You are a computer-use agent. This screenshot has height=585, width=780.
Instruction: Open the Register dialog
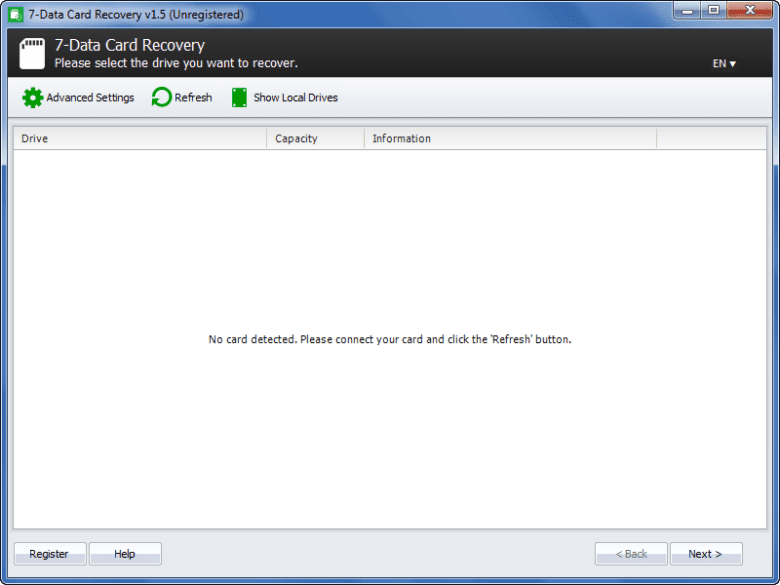tap(50, 554)
